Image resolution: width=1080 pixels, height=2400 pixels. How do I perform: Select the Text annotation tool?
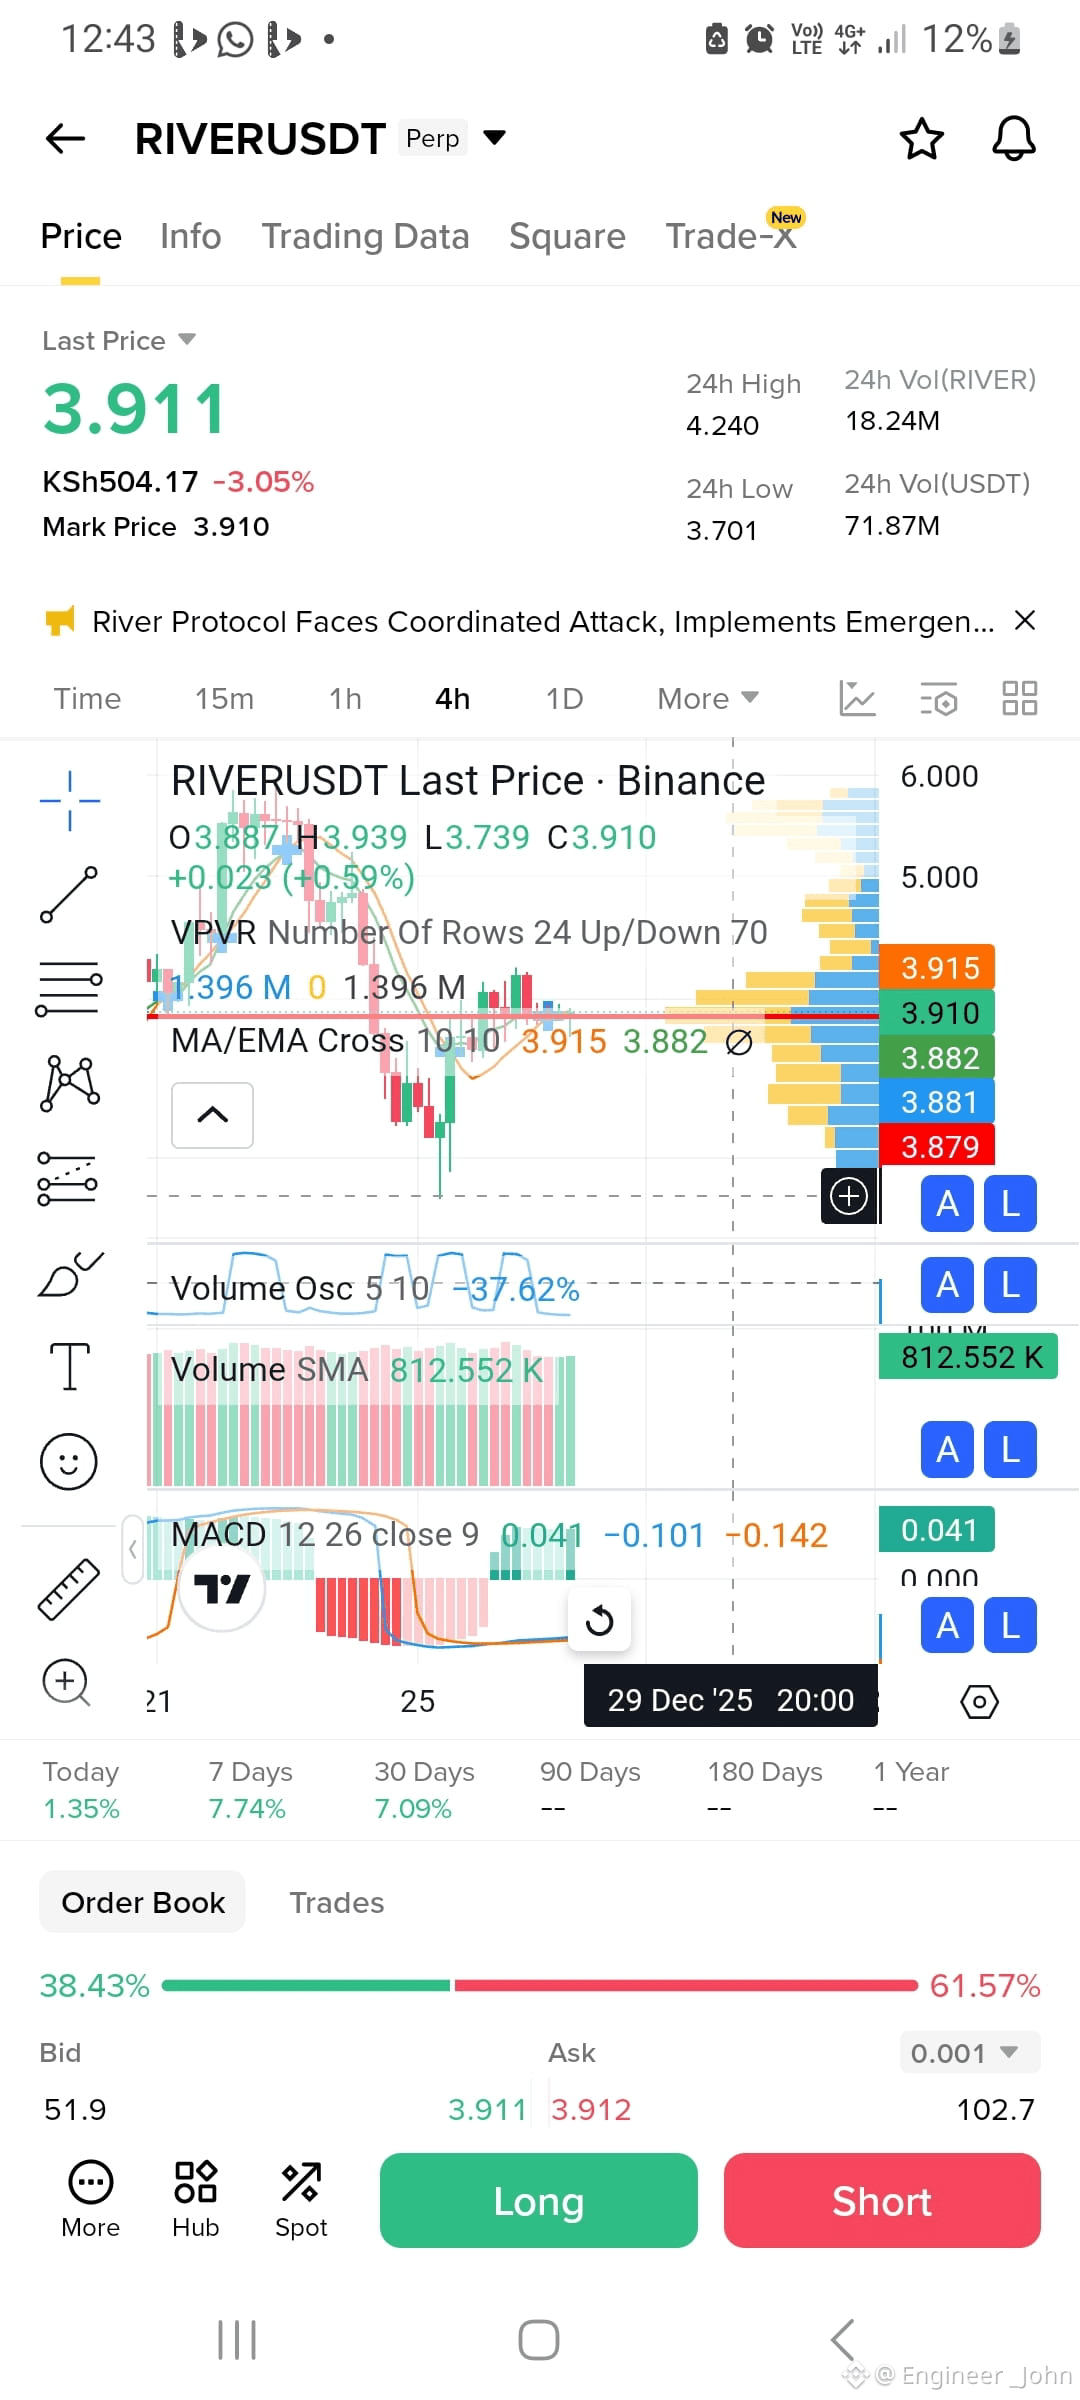pos(70,1366)
